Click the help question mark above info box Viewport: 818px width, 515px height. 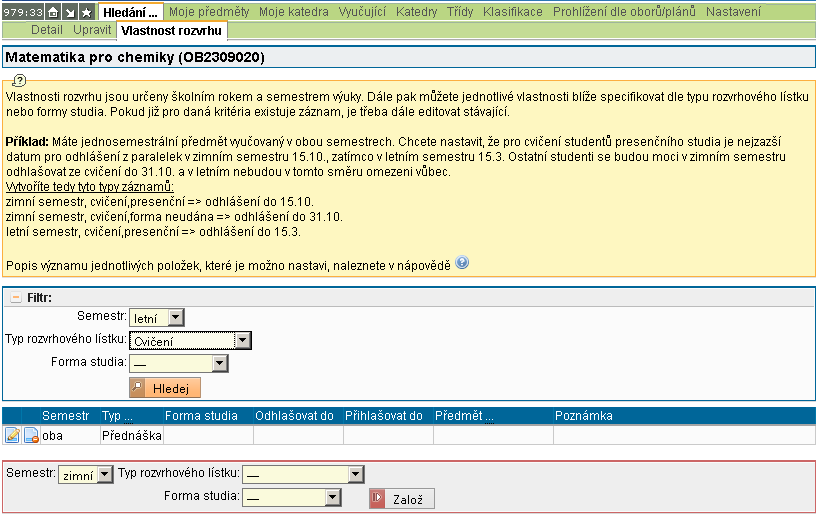pos(19,80)
